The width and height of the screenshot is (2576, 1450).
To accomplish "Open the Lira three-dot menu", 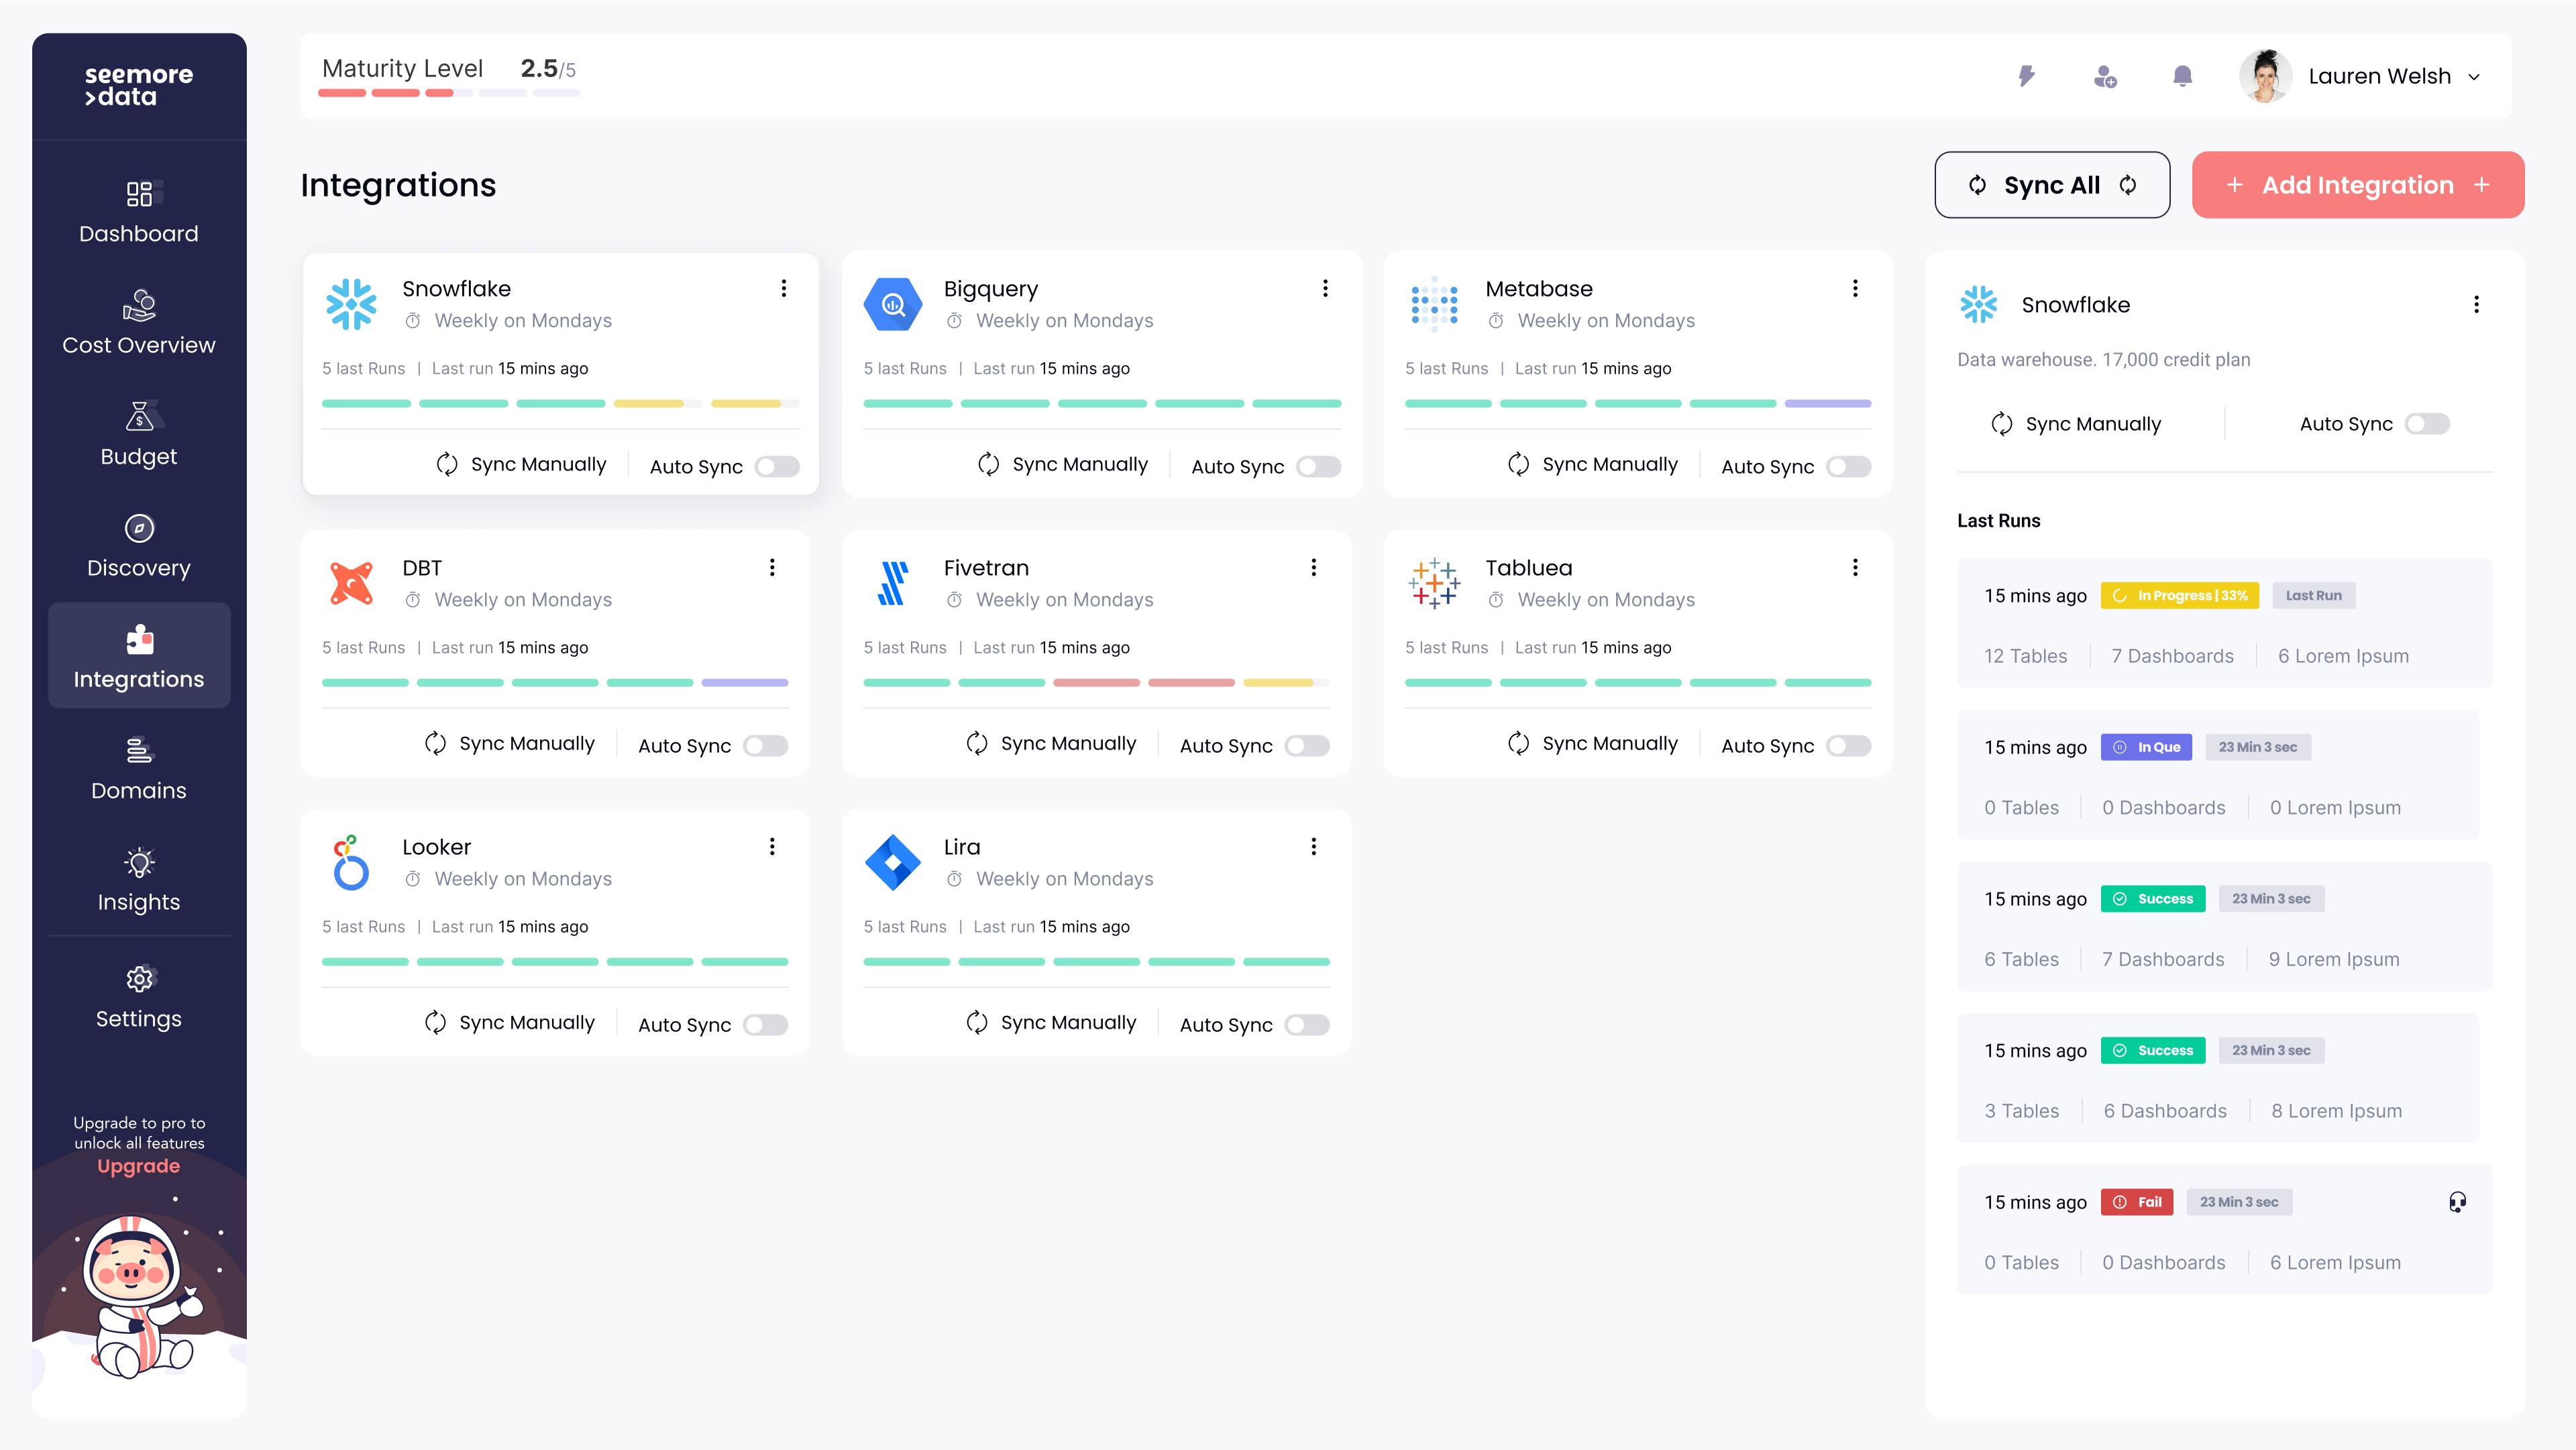I will (x=1313, y=847).
